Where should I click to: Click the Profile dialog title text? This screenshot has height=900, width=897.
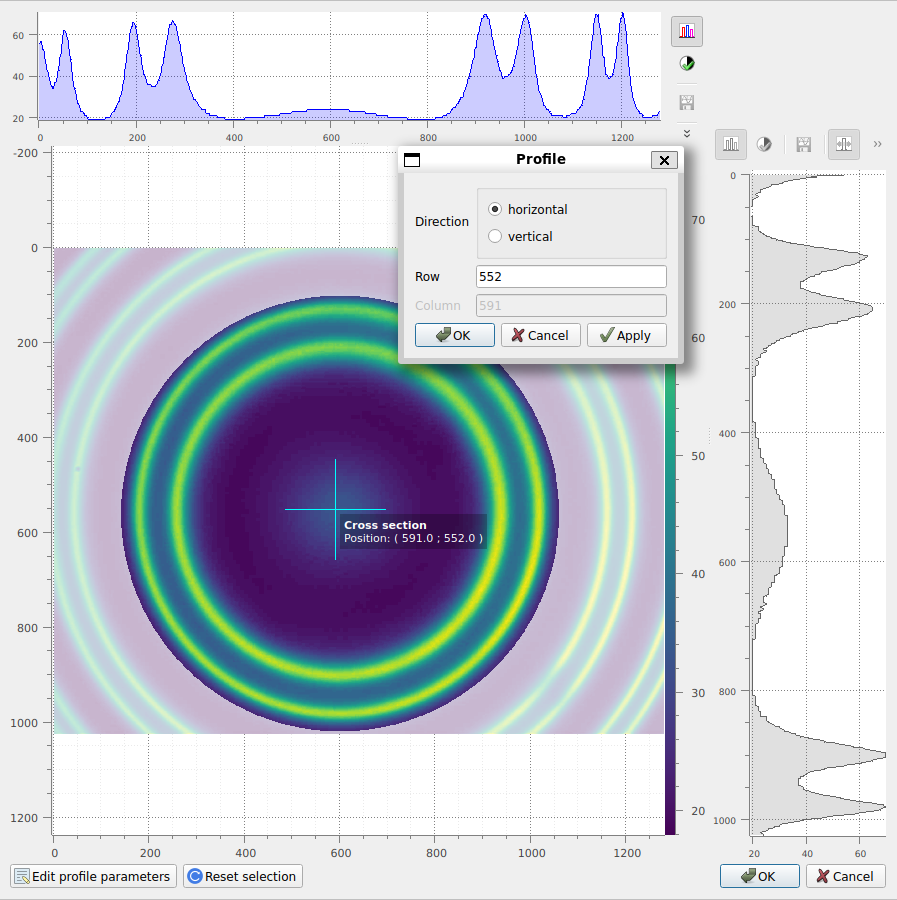(x=541, y=159)
